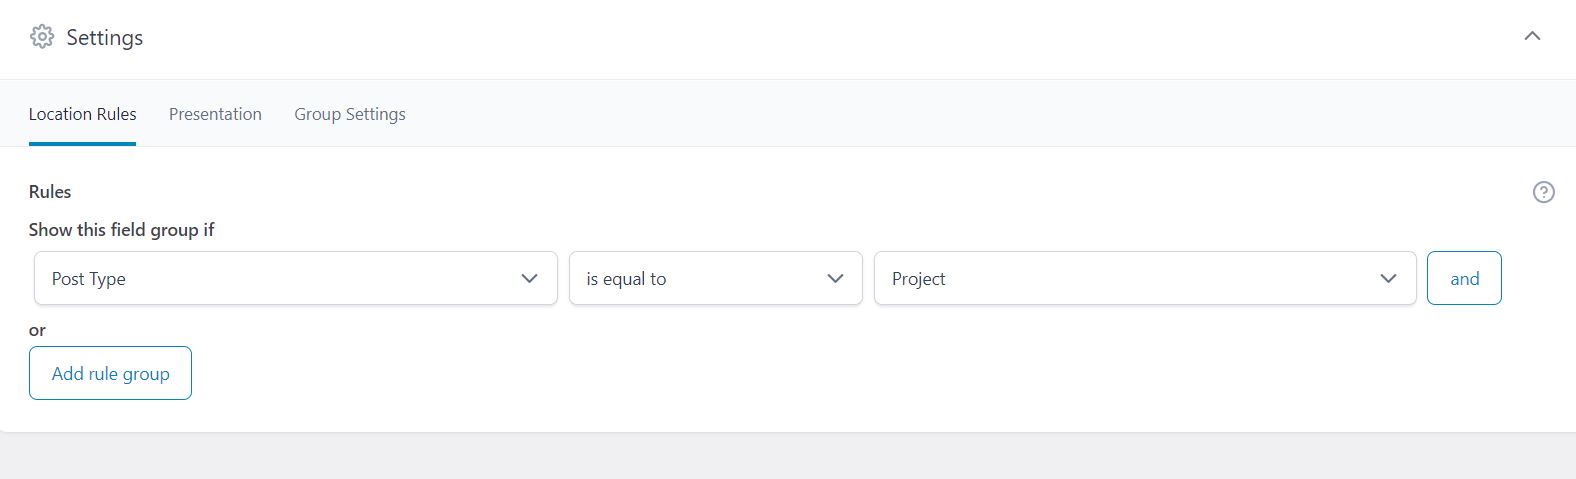Click the arrow on the Project dropdown

click(1388, 278)
